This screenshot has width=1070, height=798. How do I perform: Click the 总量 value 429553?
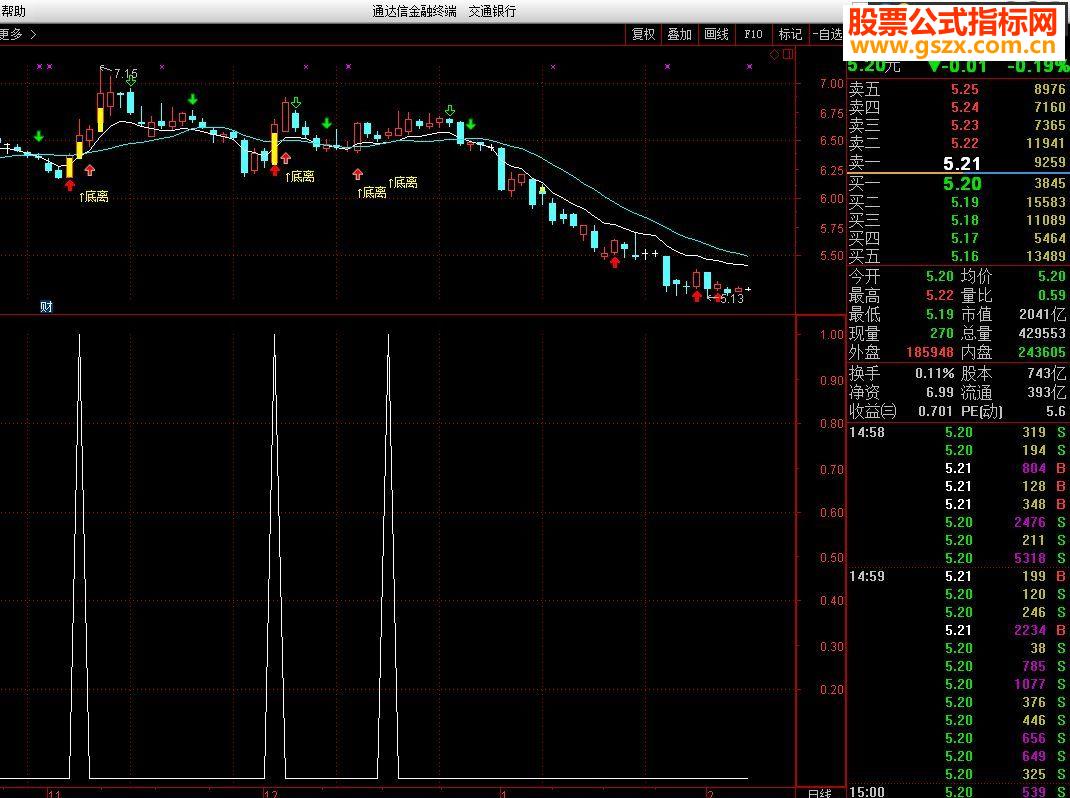pyautogui.click(x=1041, y=334)
